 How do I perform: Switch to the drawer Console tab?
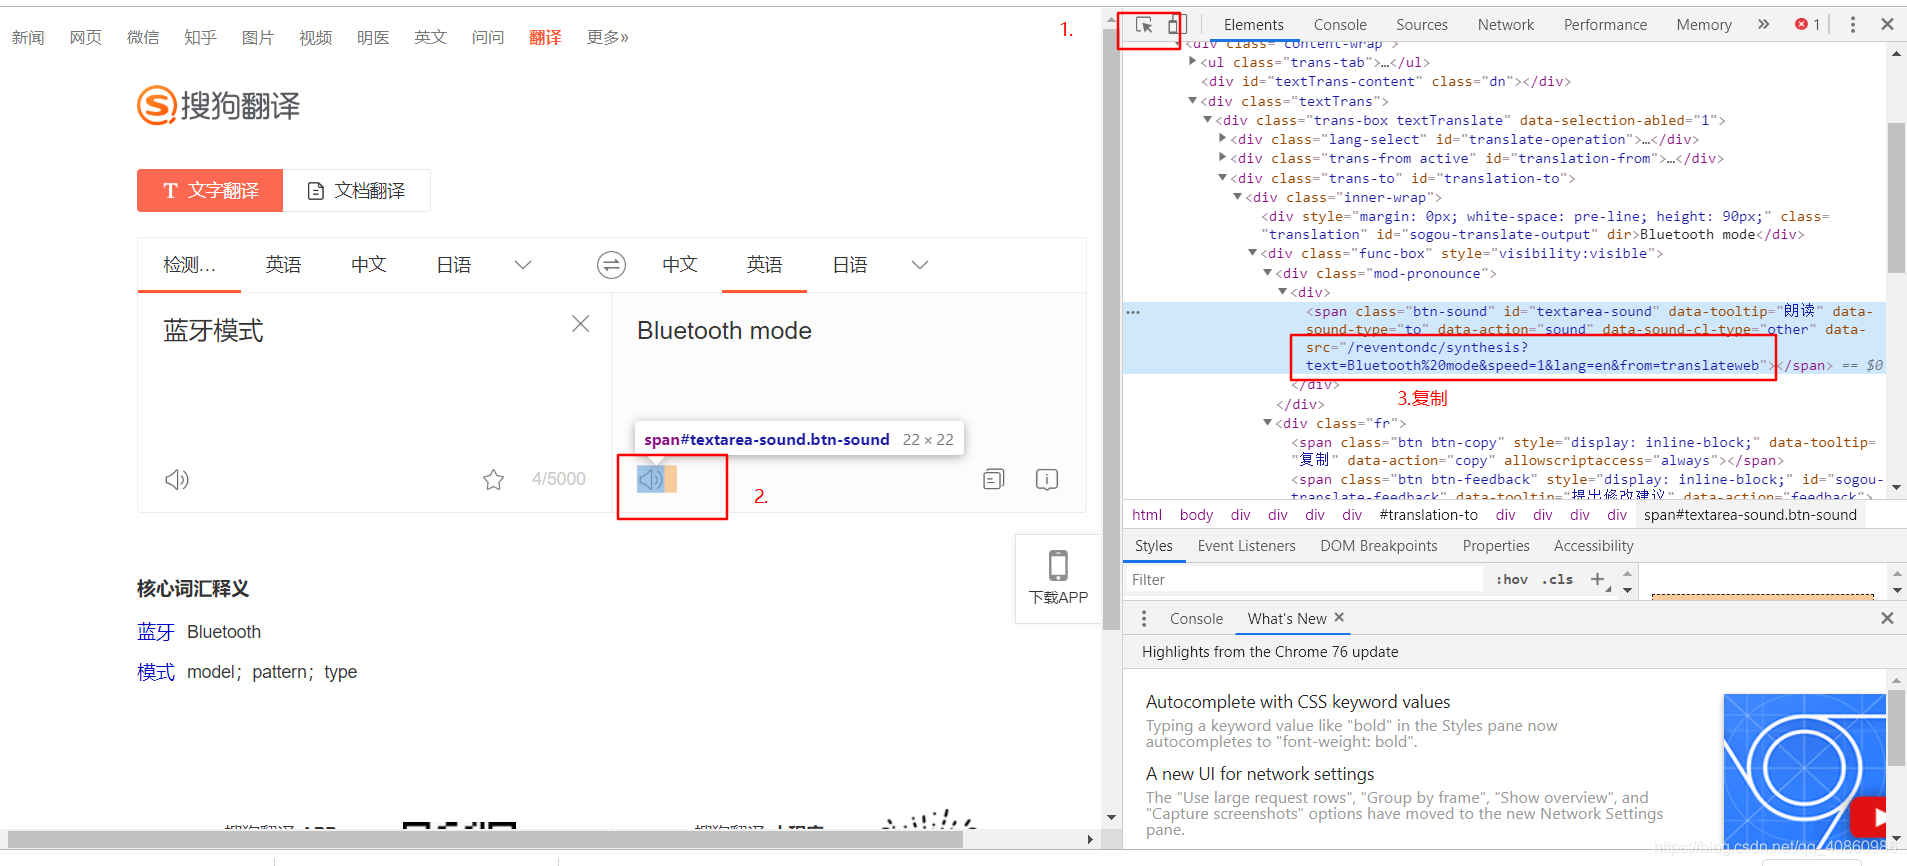coord(1196,619)
